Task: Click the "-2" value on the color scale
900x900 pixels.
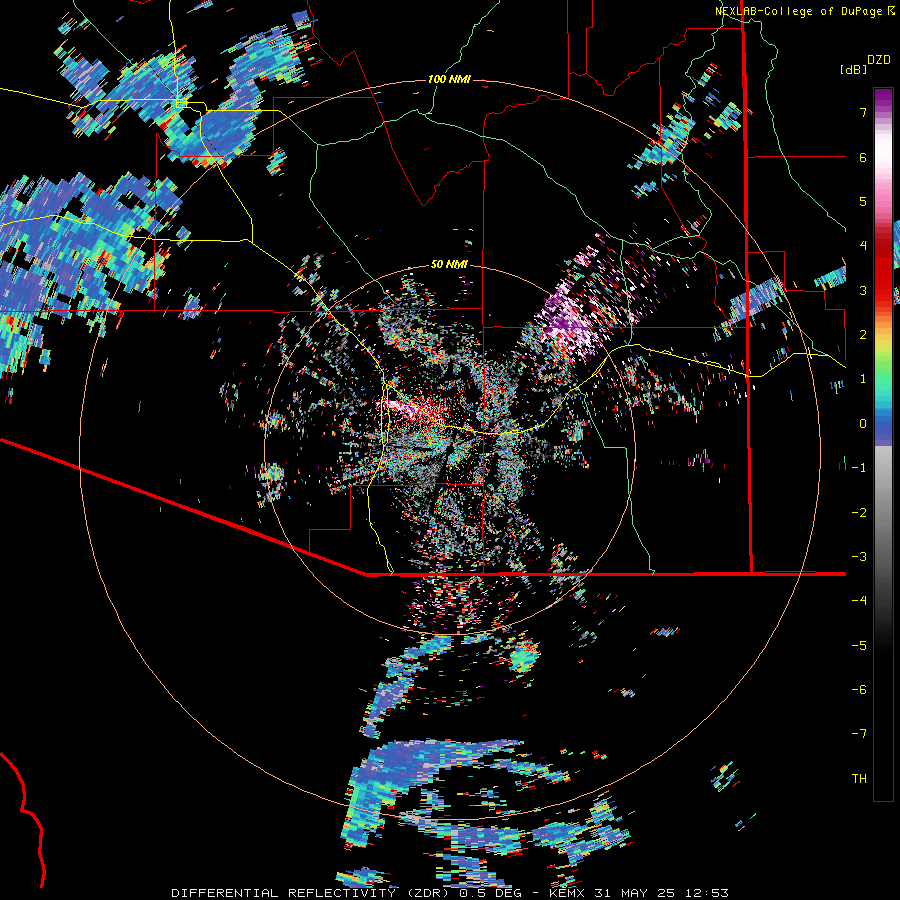Action: (x=859, y=513)
